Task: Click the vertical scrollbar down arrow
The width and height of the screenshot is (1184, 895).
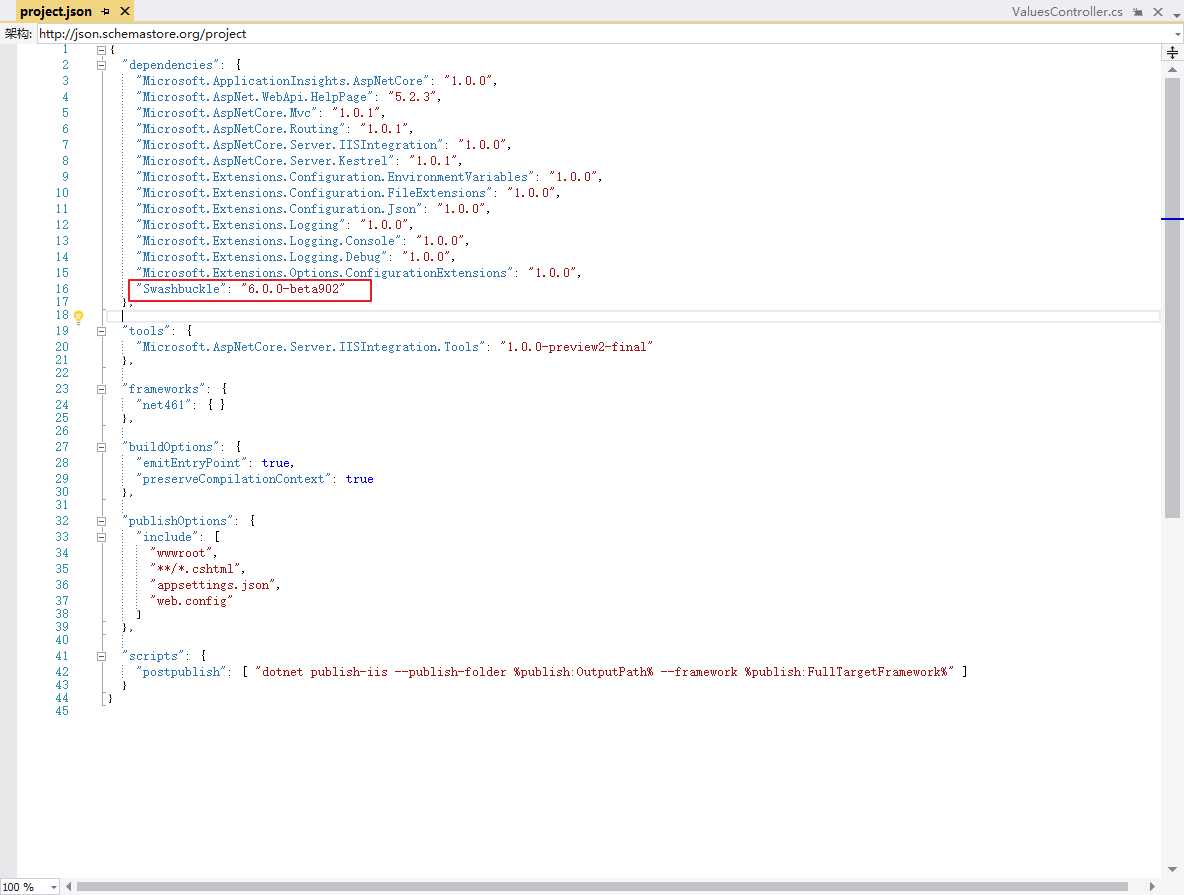Action: [1172, 869]
